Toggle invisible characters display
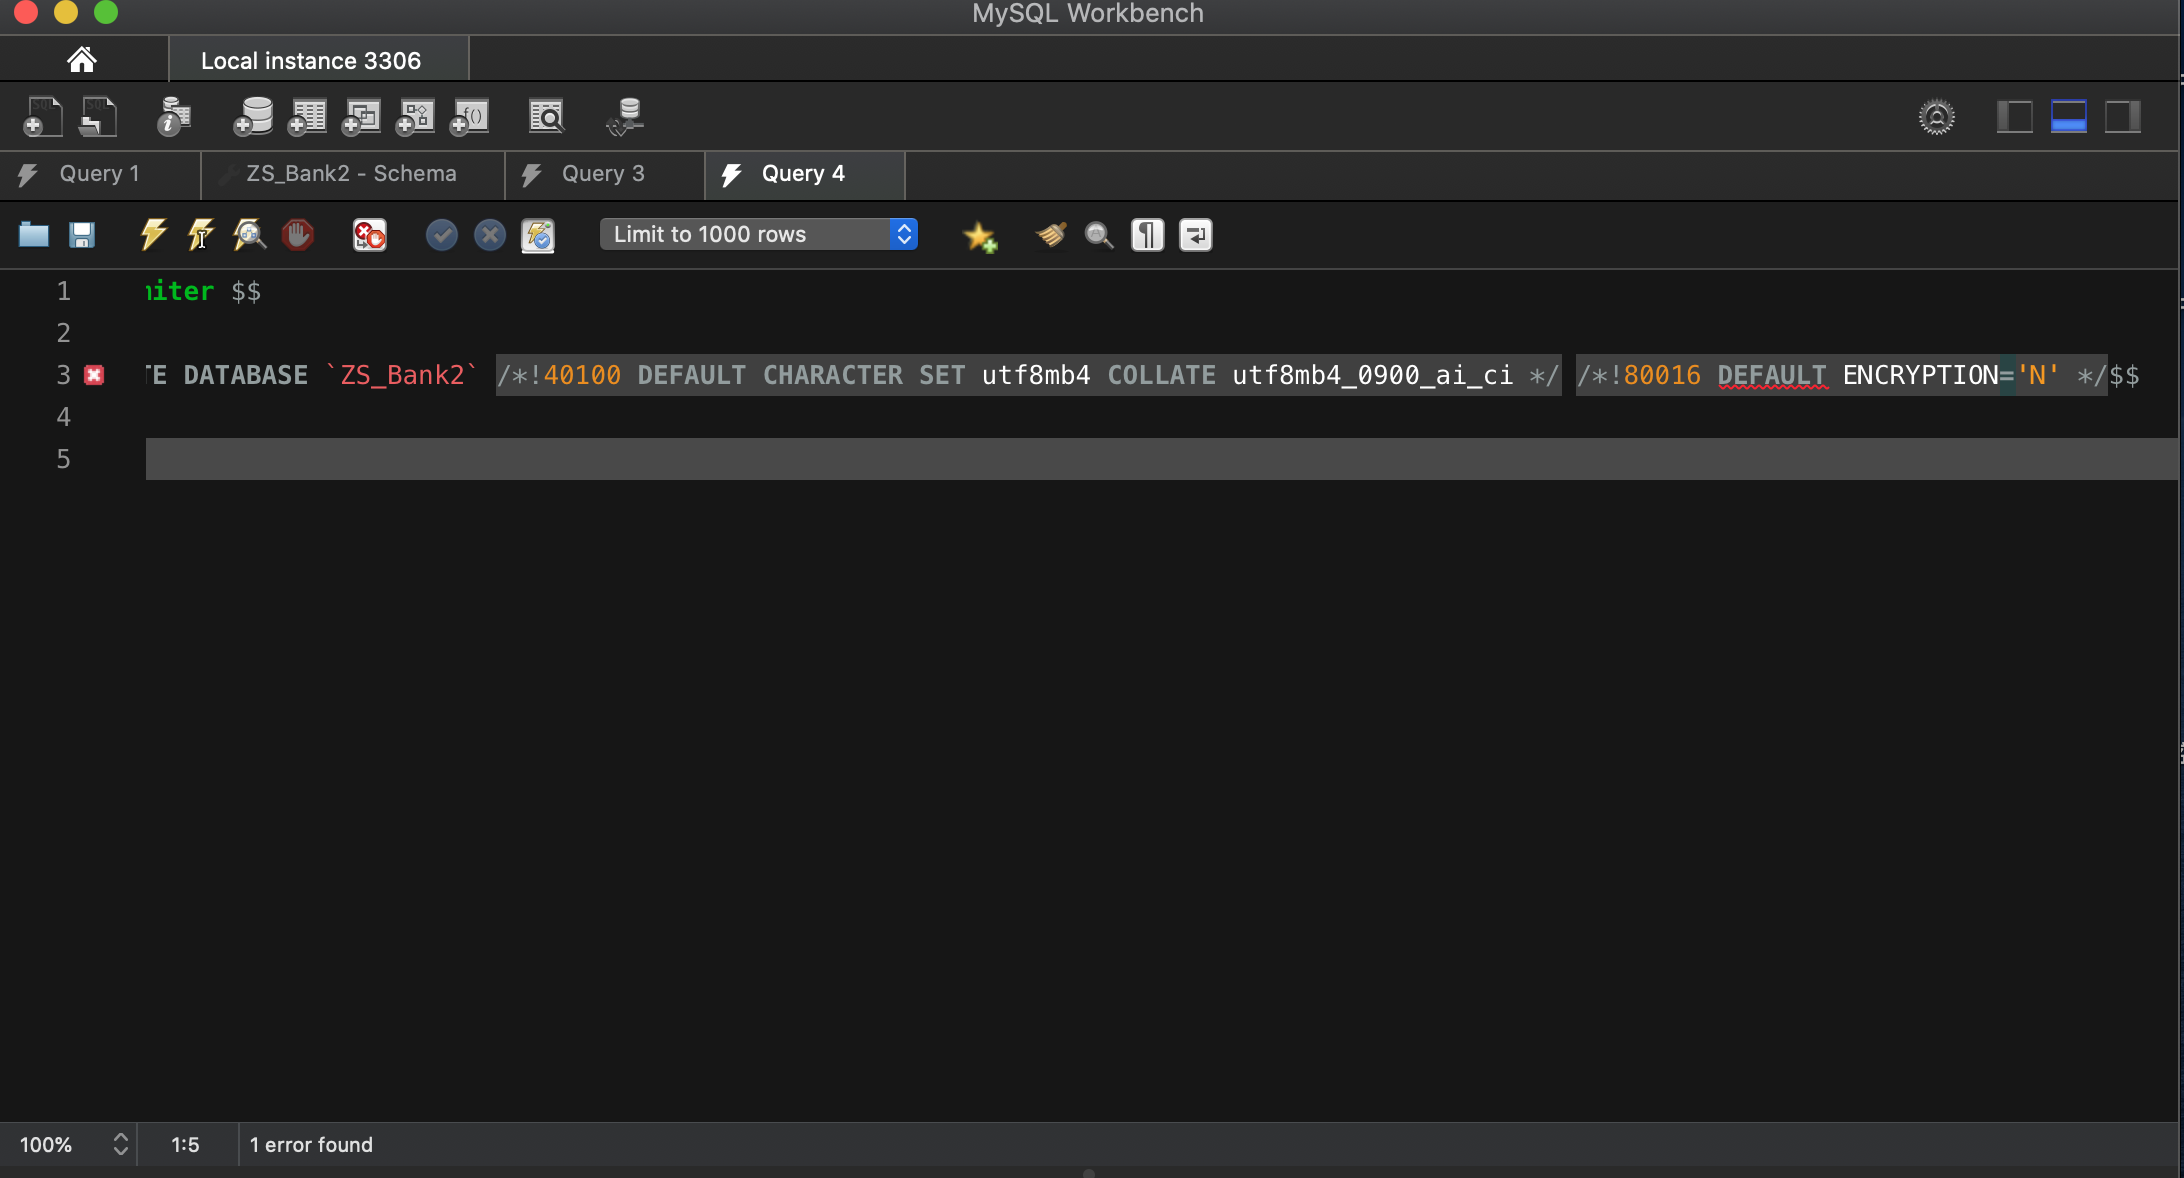Image resolution: width=2184 pixels, height=1178 pixels. click(1148, 235)
